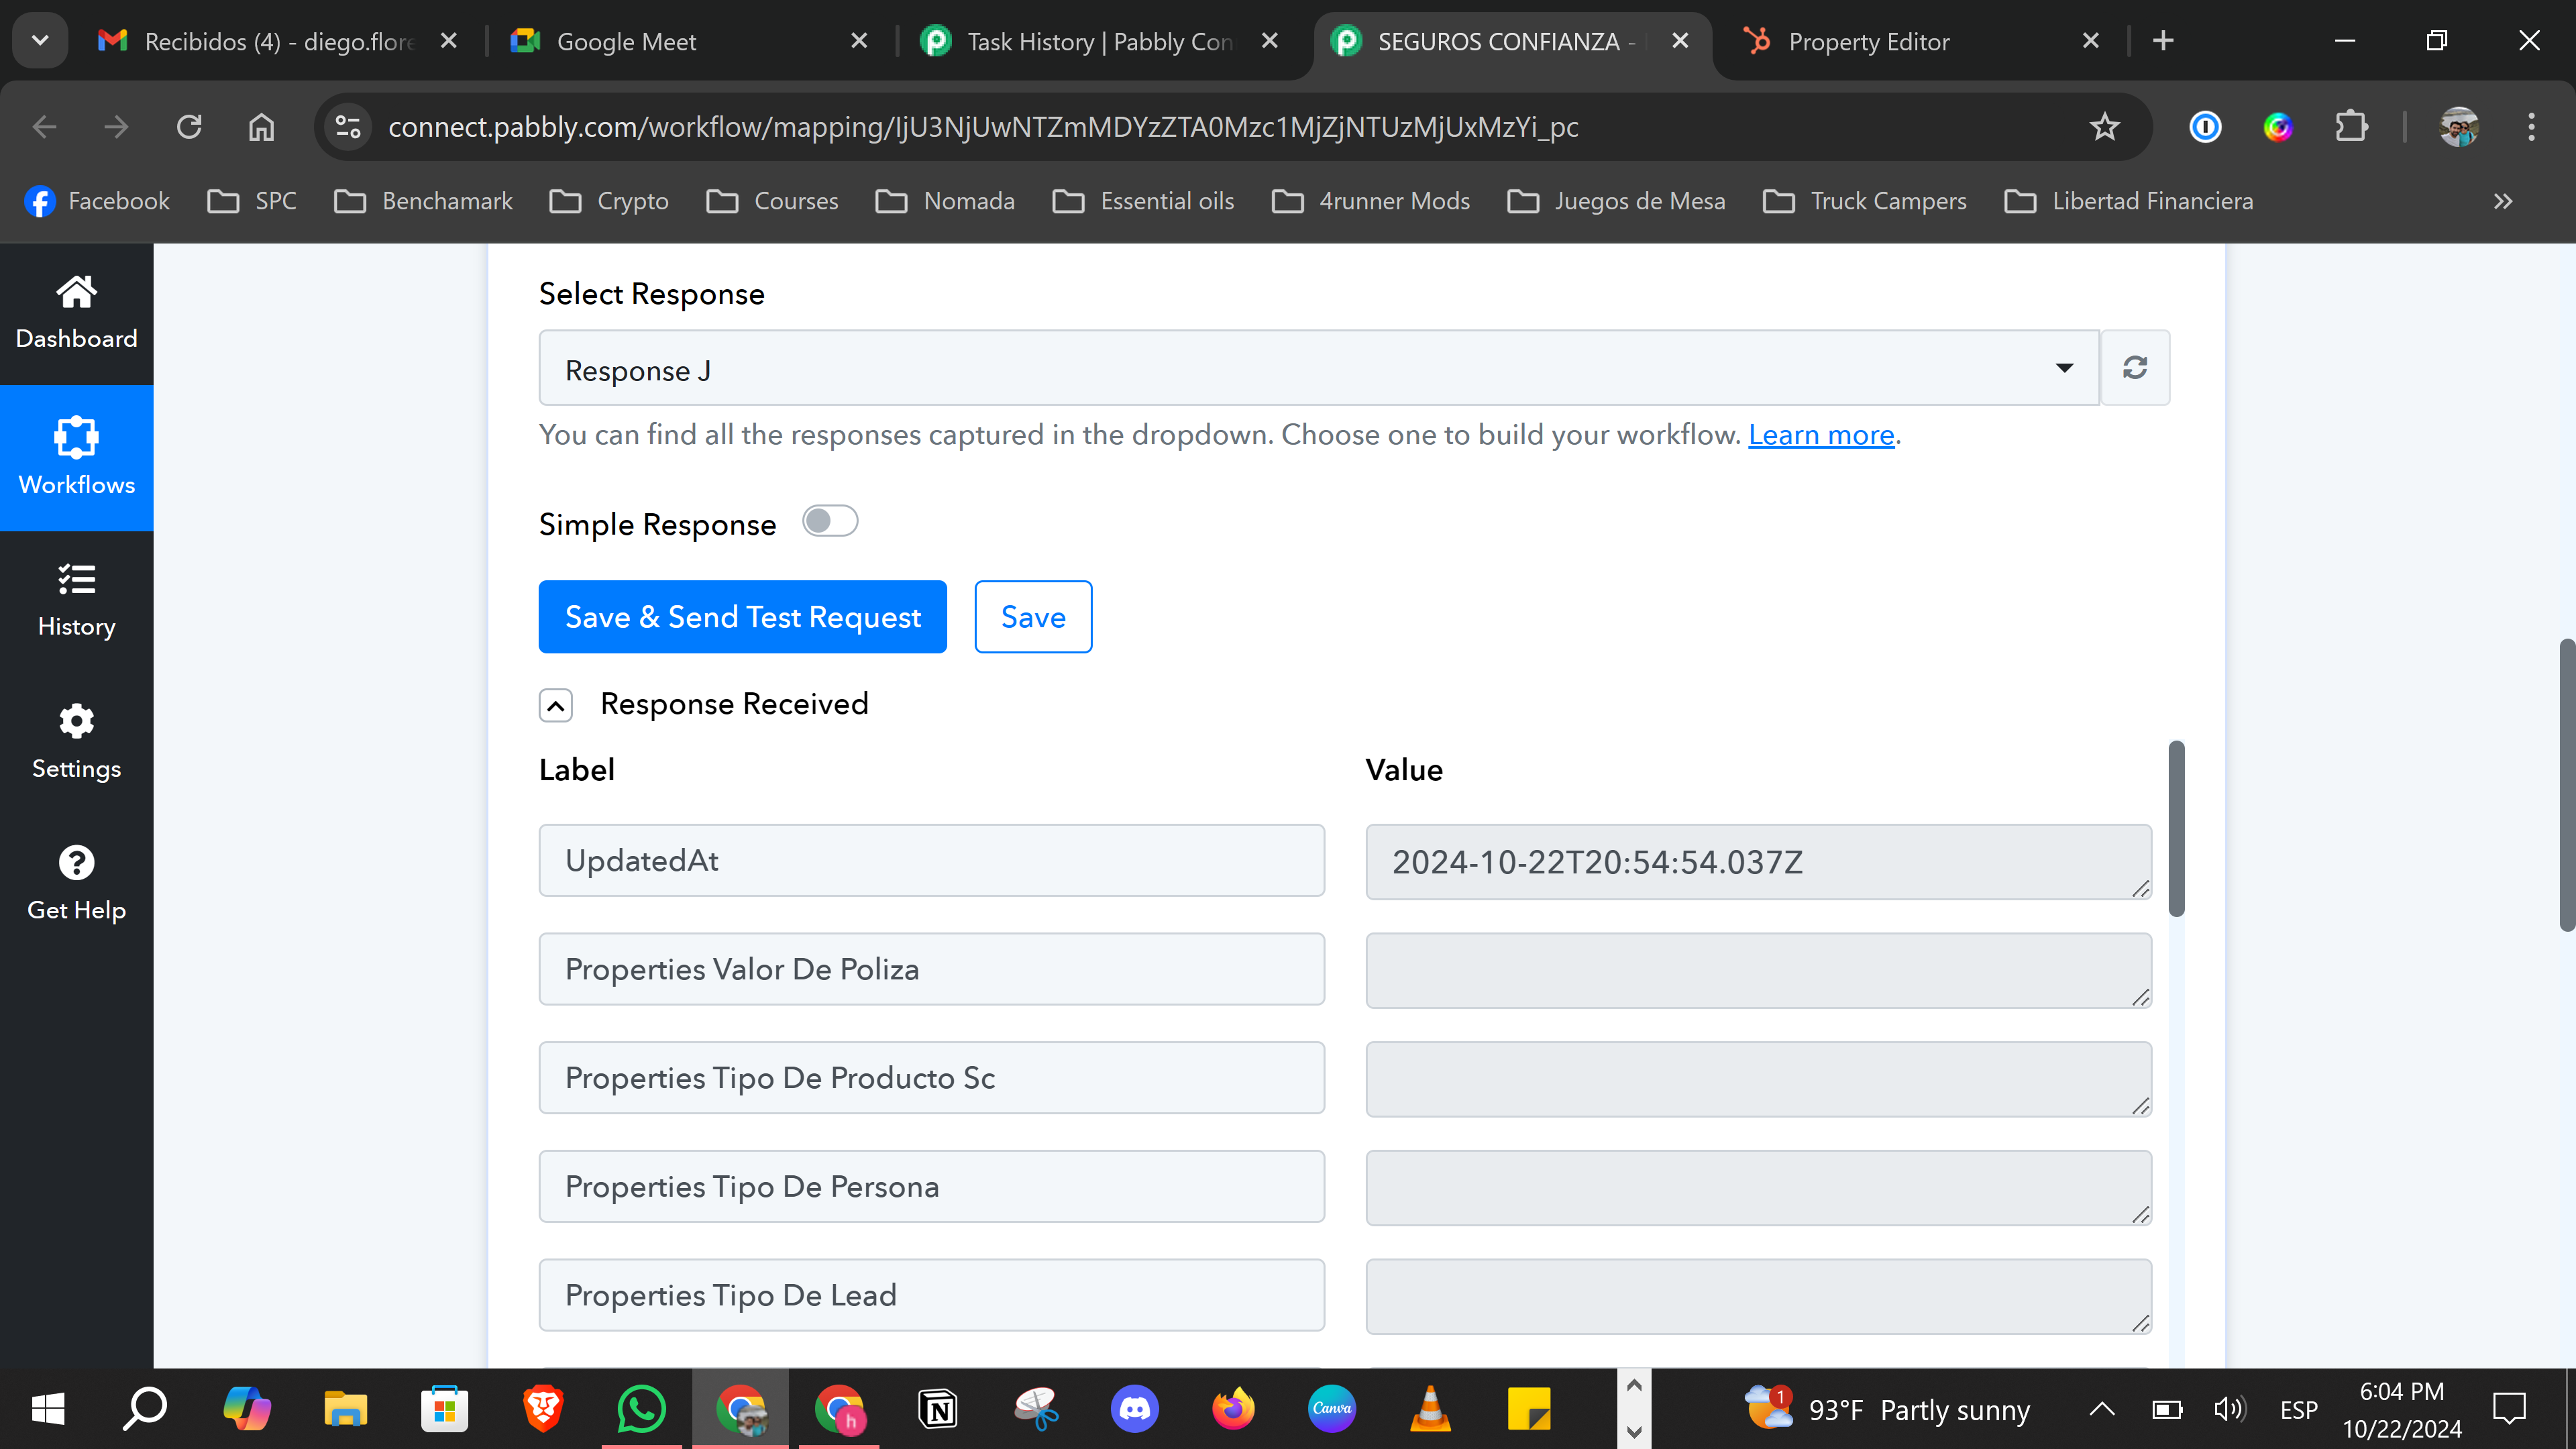Open the volume control in system tray
This screenshot has height=1449, width=2576.
click(2229, 1409)
